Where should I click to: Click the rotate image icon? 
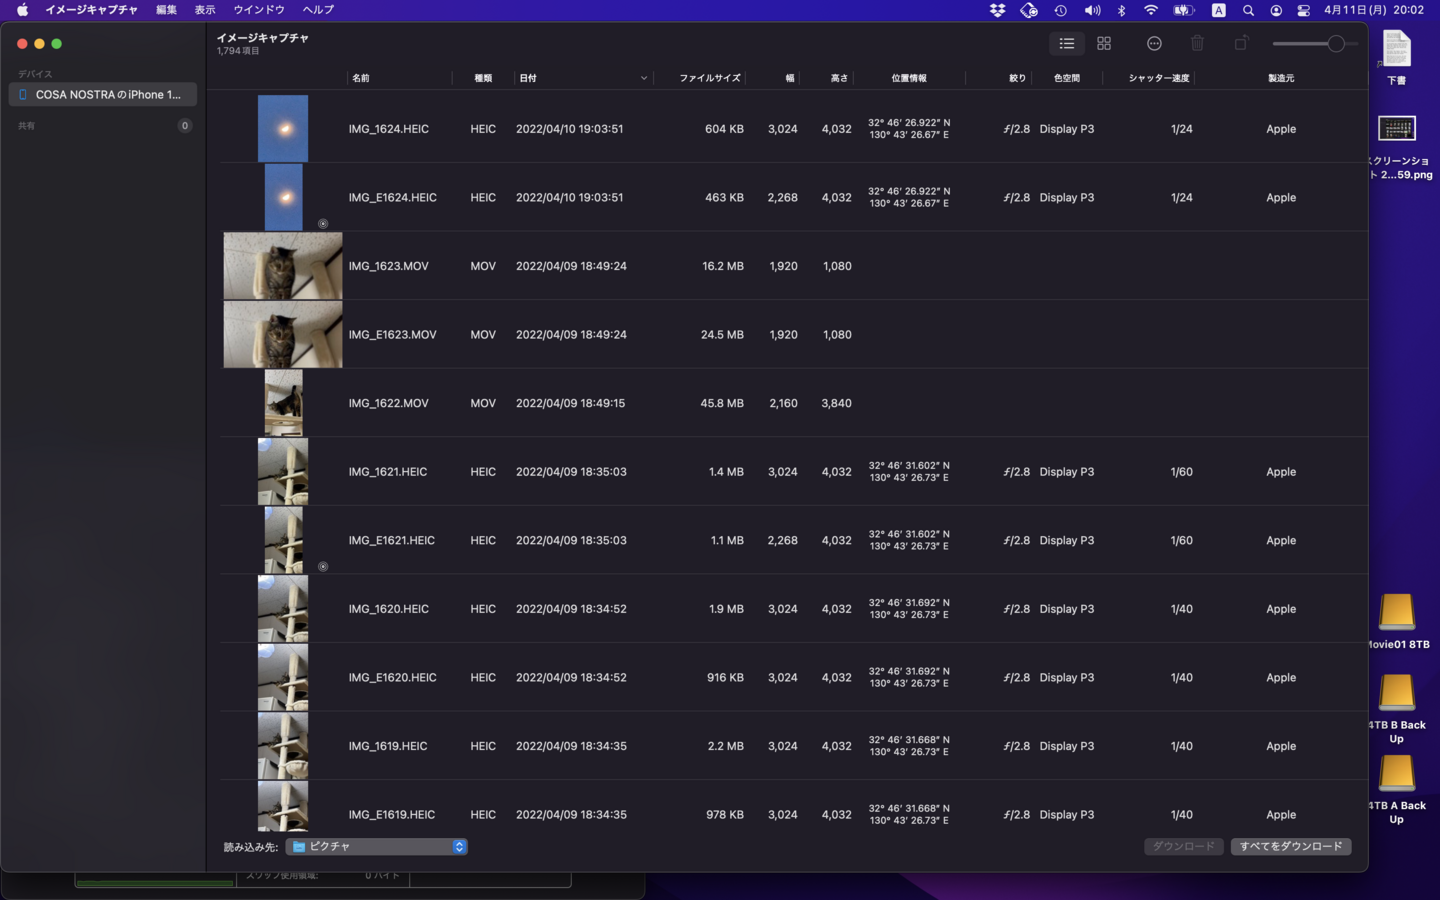pyautogui.click(x=1241, y=44)
